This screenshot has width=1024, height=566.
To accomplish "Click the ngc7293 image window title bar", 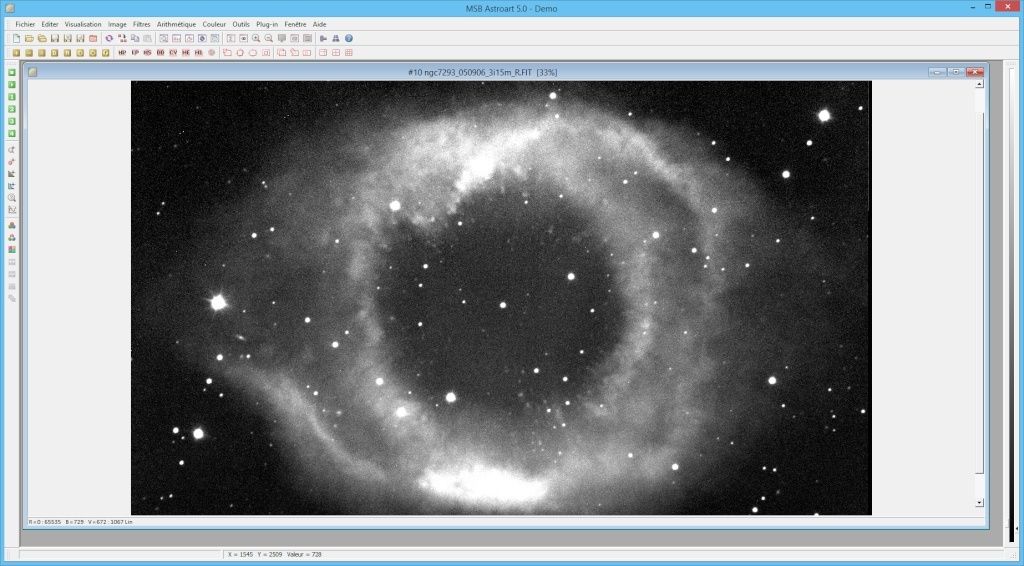I will [x=482, y=72].
